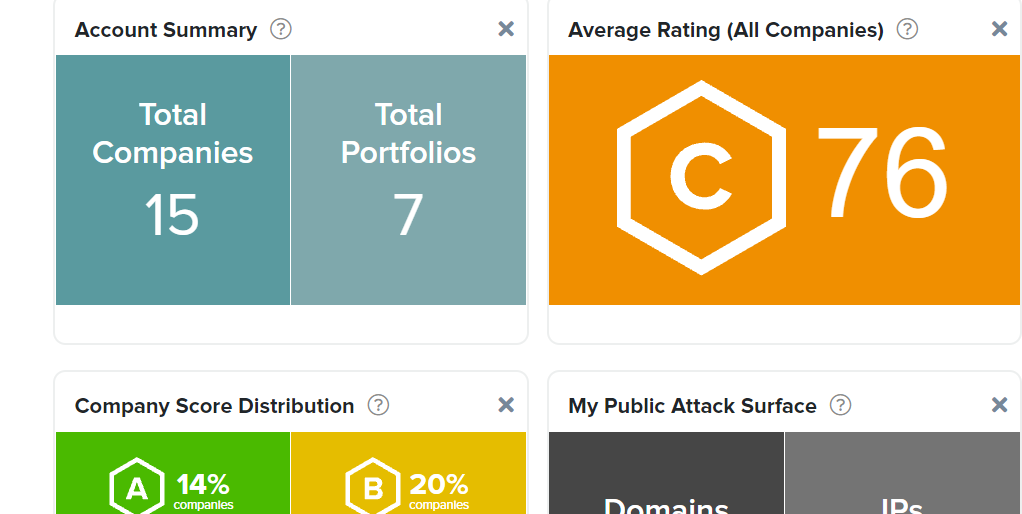Screen dimensions: 1022x514
Task: Close the Account Summary widget
Action: [x=506, y=29]
